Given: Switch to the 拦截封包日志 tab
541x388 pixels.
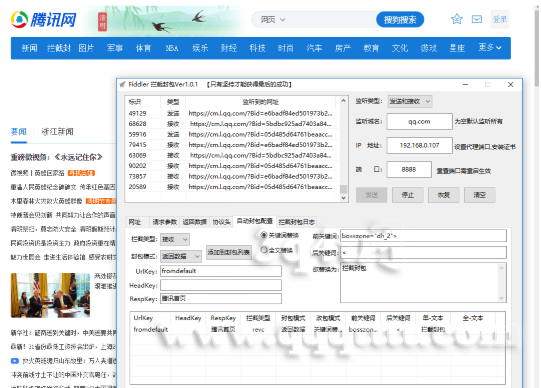Looking at the screenshot, I should (x=297, y=222).
